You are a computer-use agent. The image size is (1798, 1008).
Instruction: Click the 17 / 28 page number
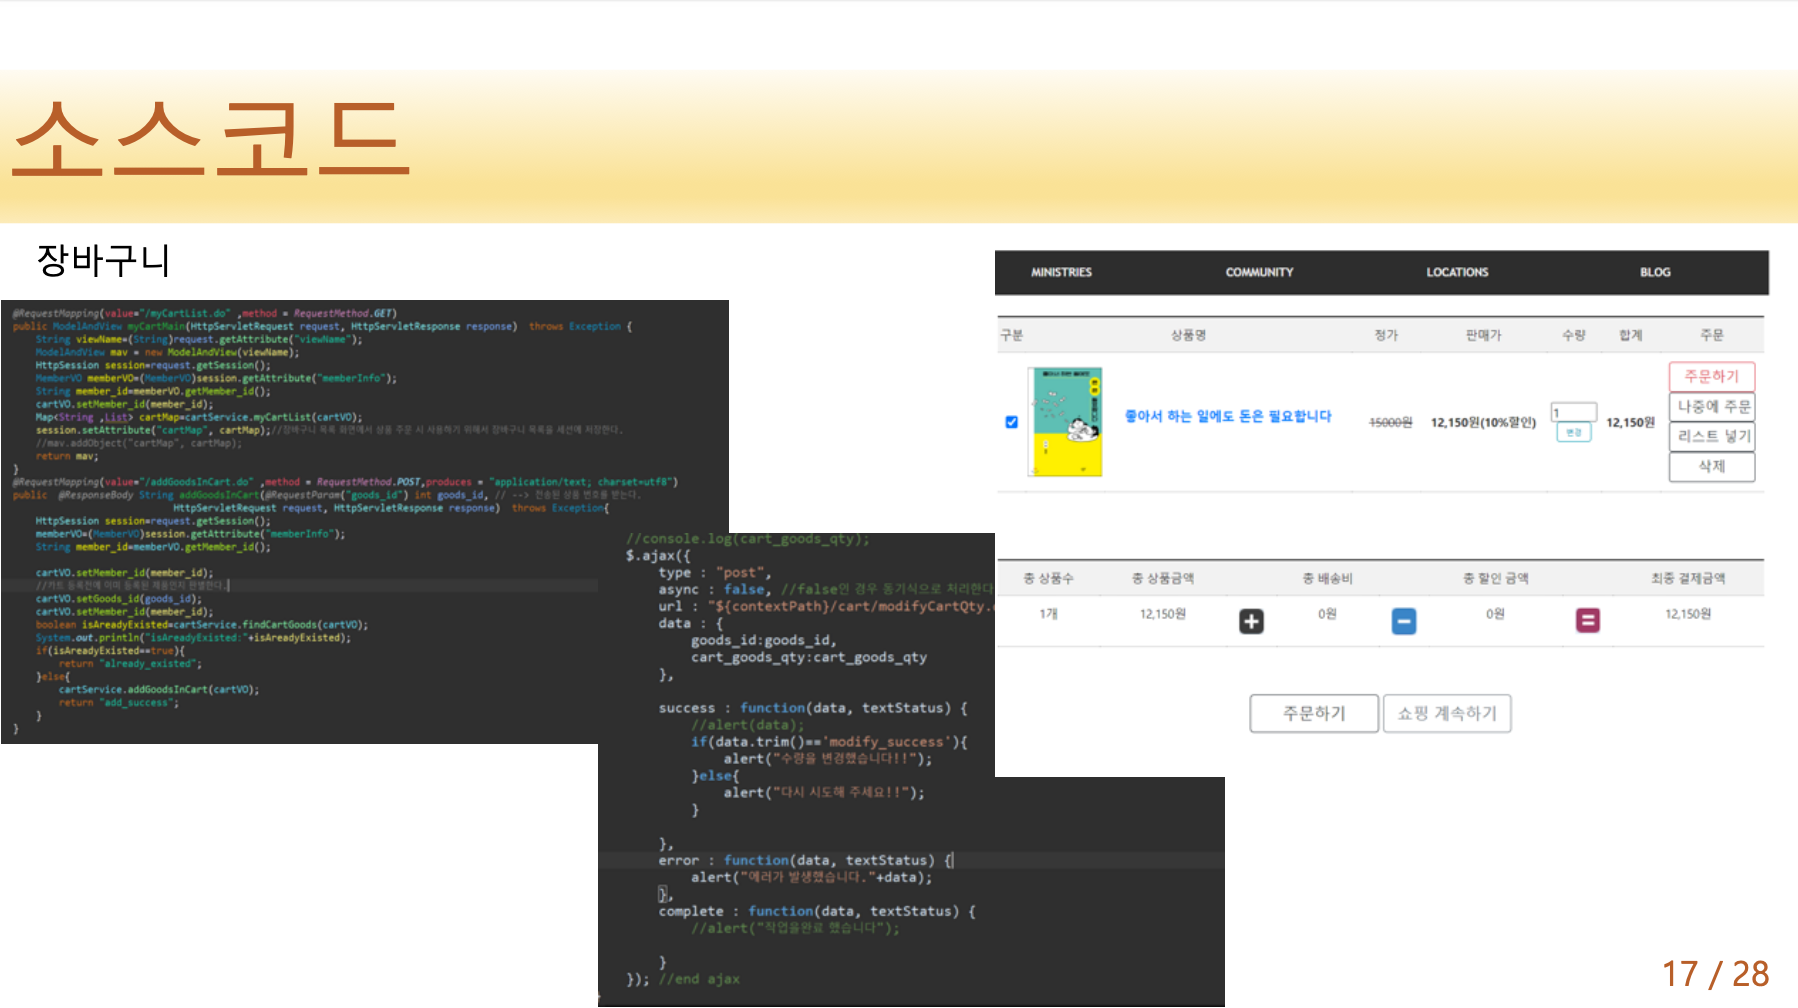click(1715, 973)
